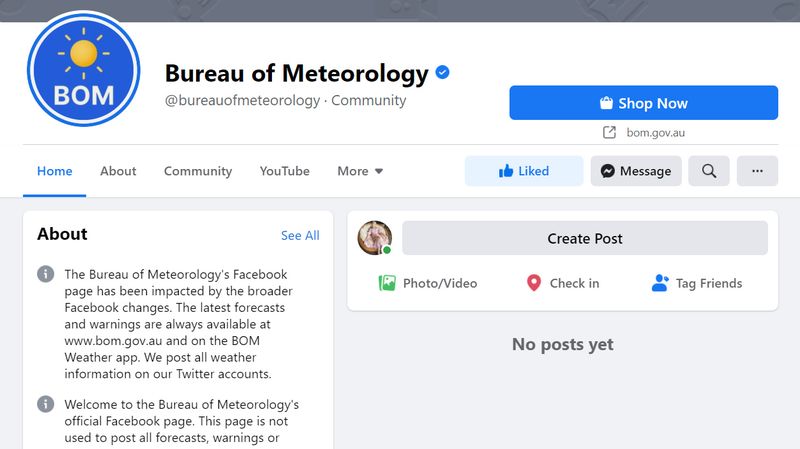Screen dimensions: 800x449
Task: Click the Shop Now button
Action: (x=643, y=103)
